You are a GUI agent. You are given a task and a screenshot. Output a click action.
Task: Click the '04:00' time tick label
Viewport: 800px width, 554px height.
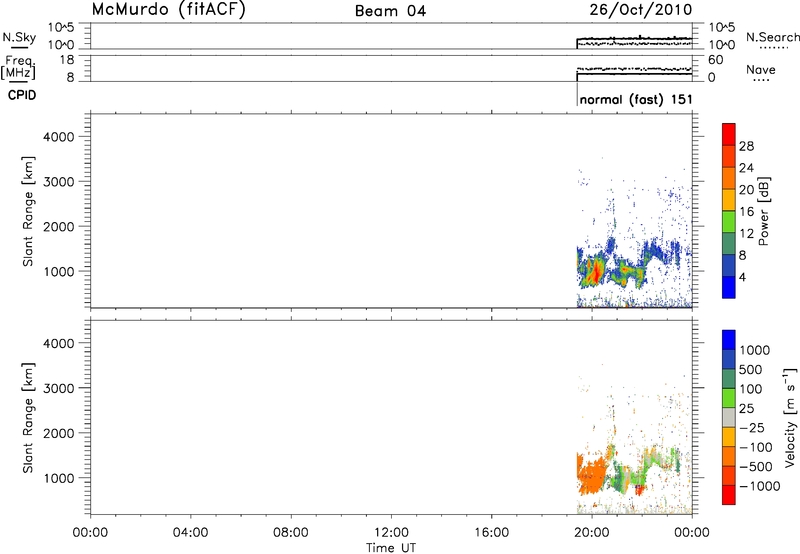pyautogui.click(x=191, y=533)
